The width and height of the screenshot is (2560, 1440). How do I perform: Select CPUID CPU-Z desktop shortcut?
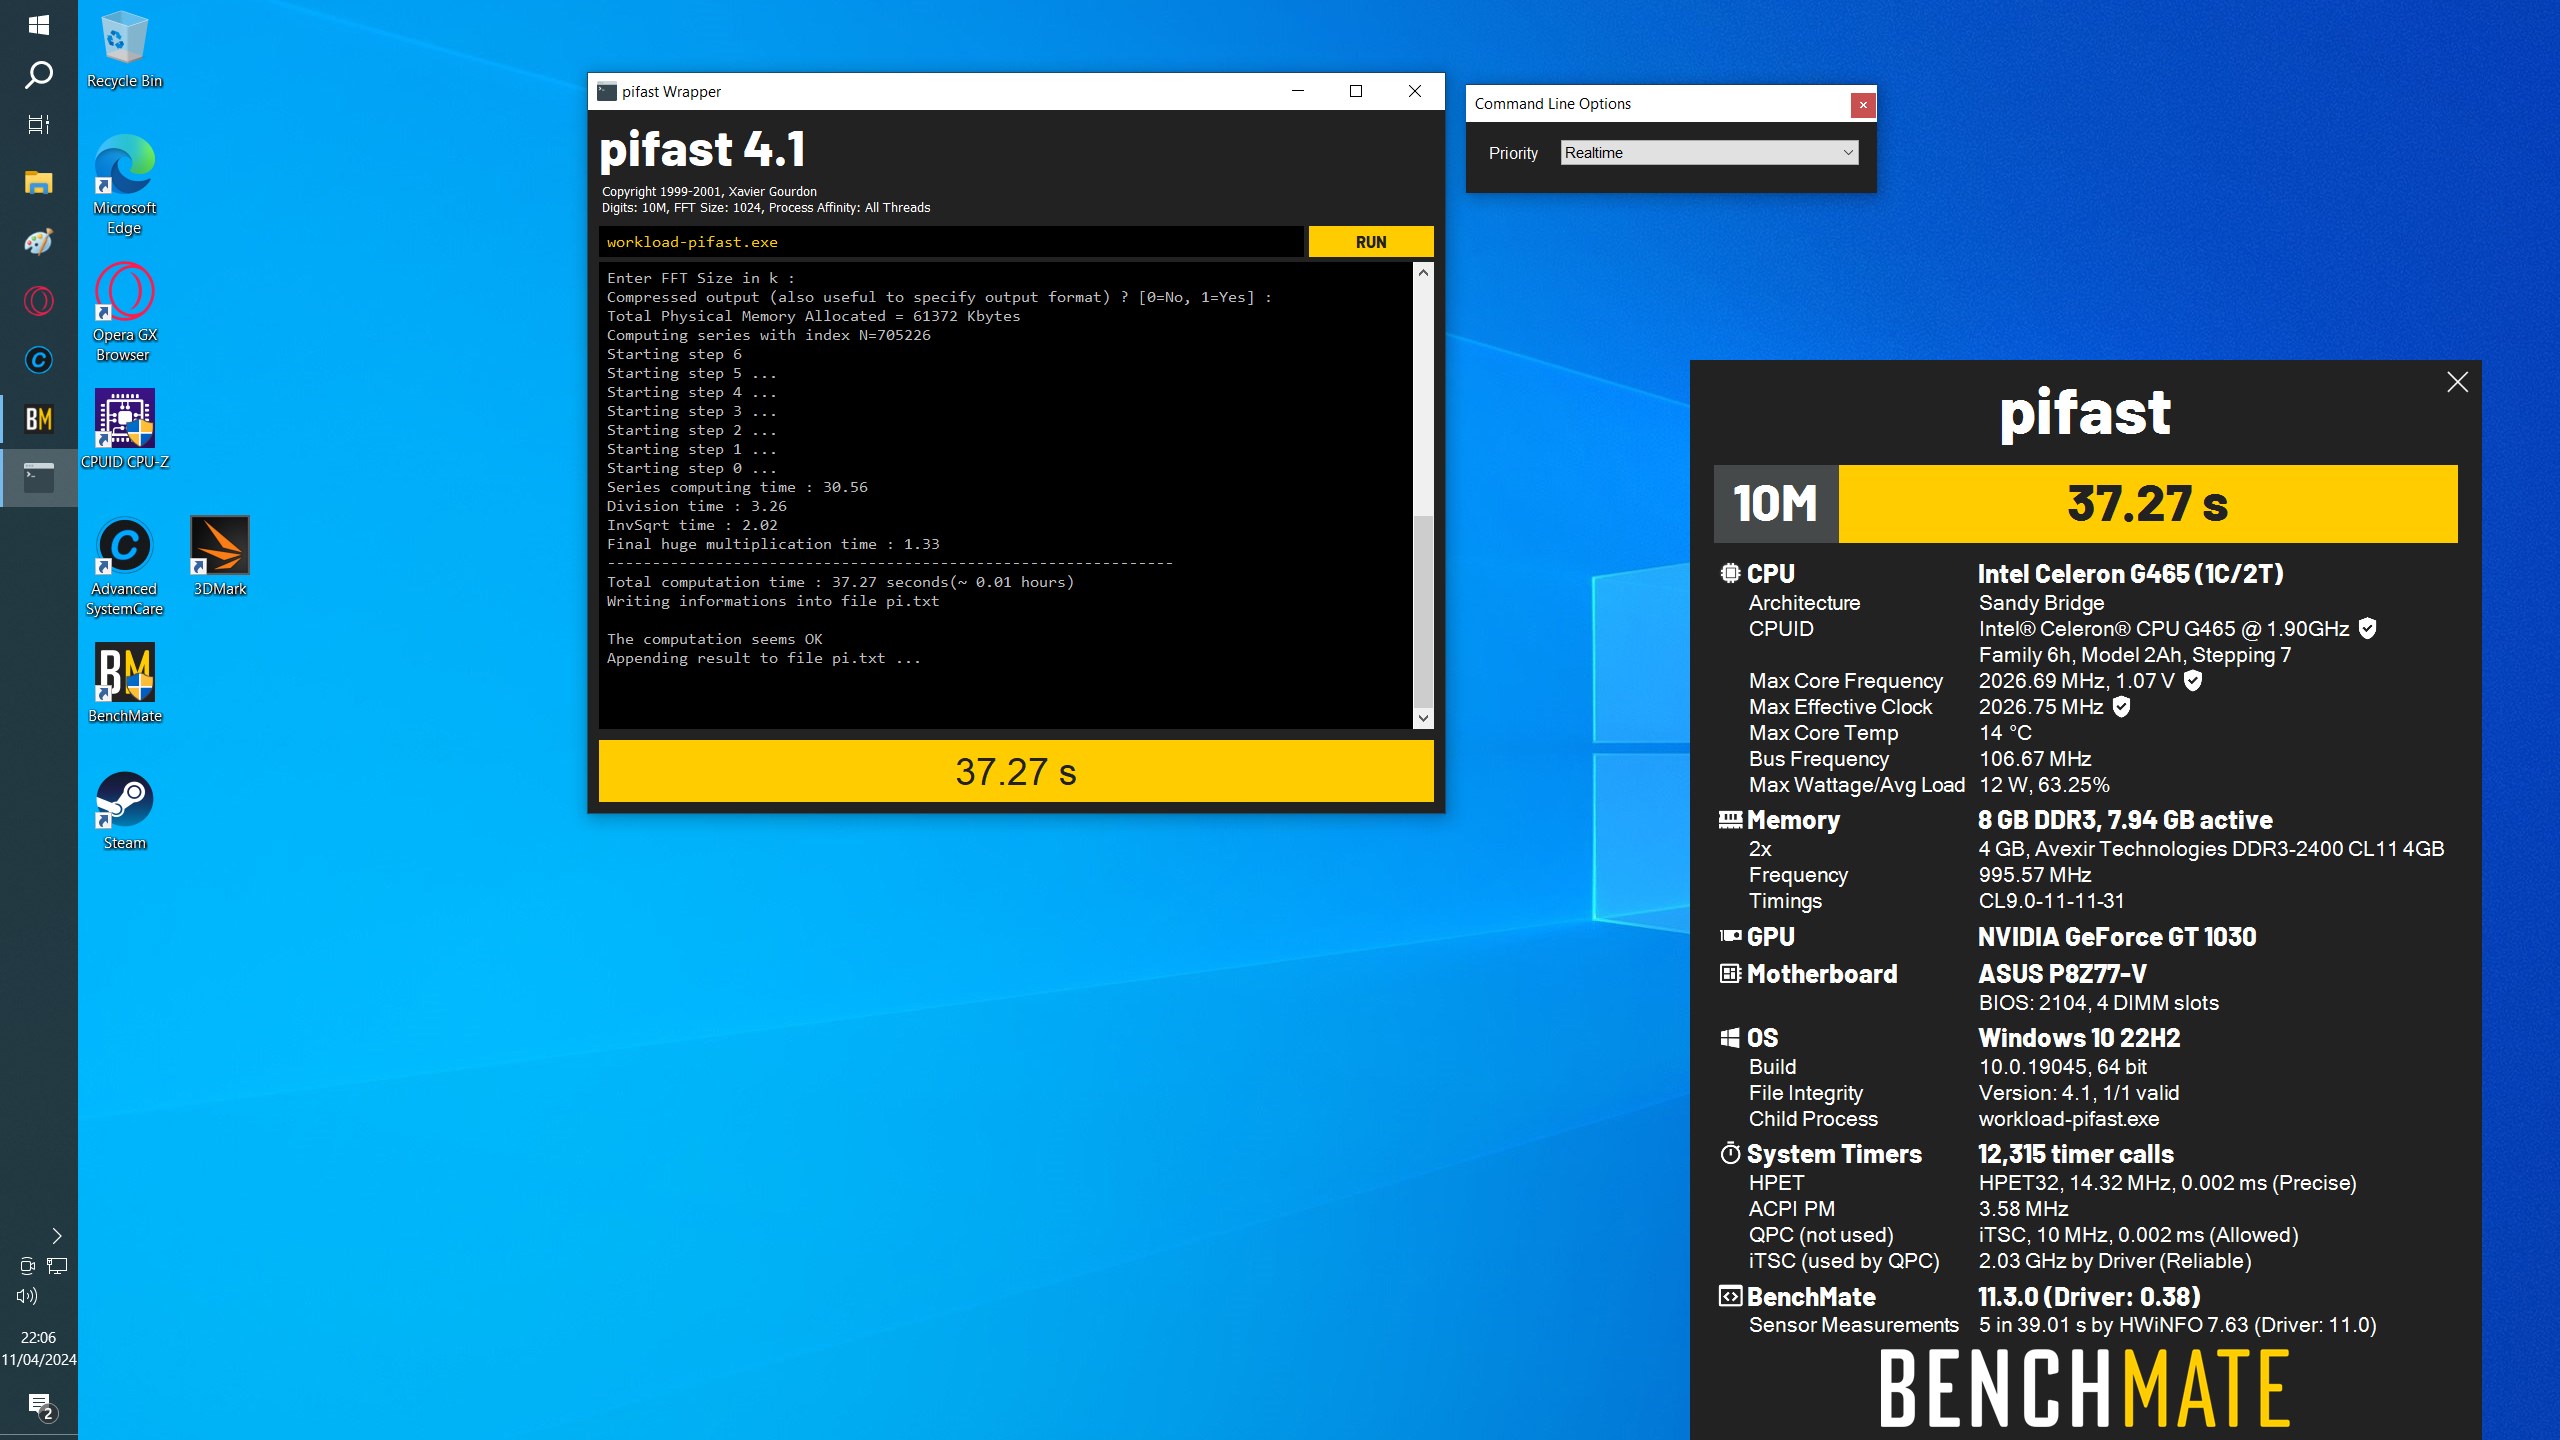pyautogui.click(x=124, y=429)
